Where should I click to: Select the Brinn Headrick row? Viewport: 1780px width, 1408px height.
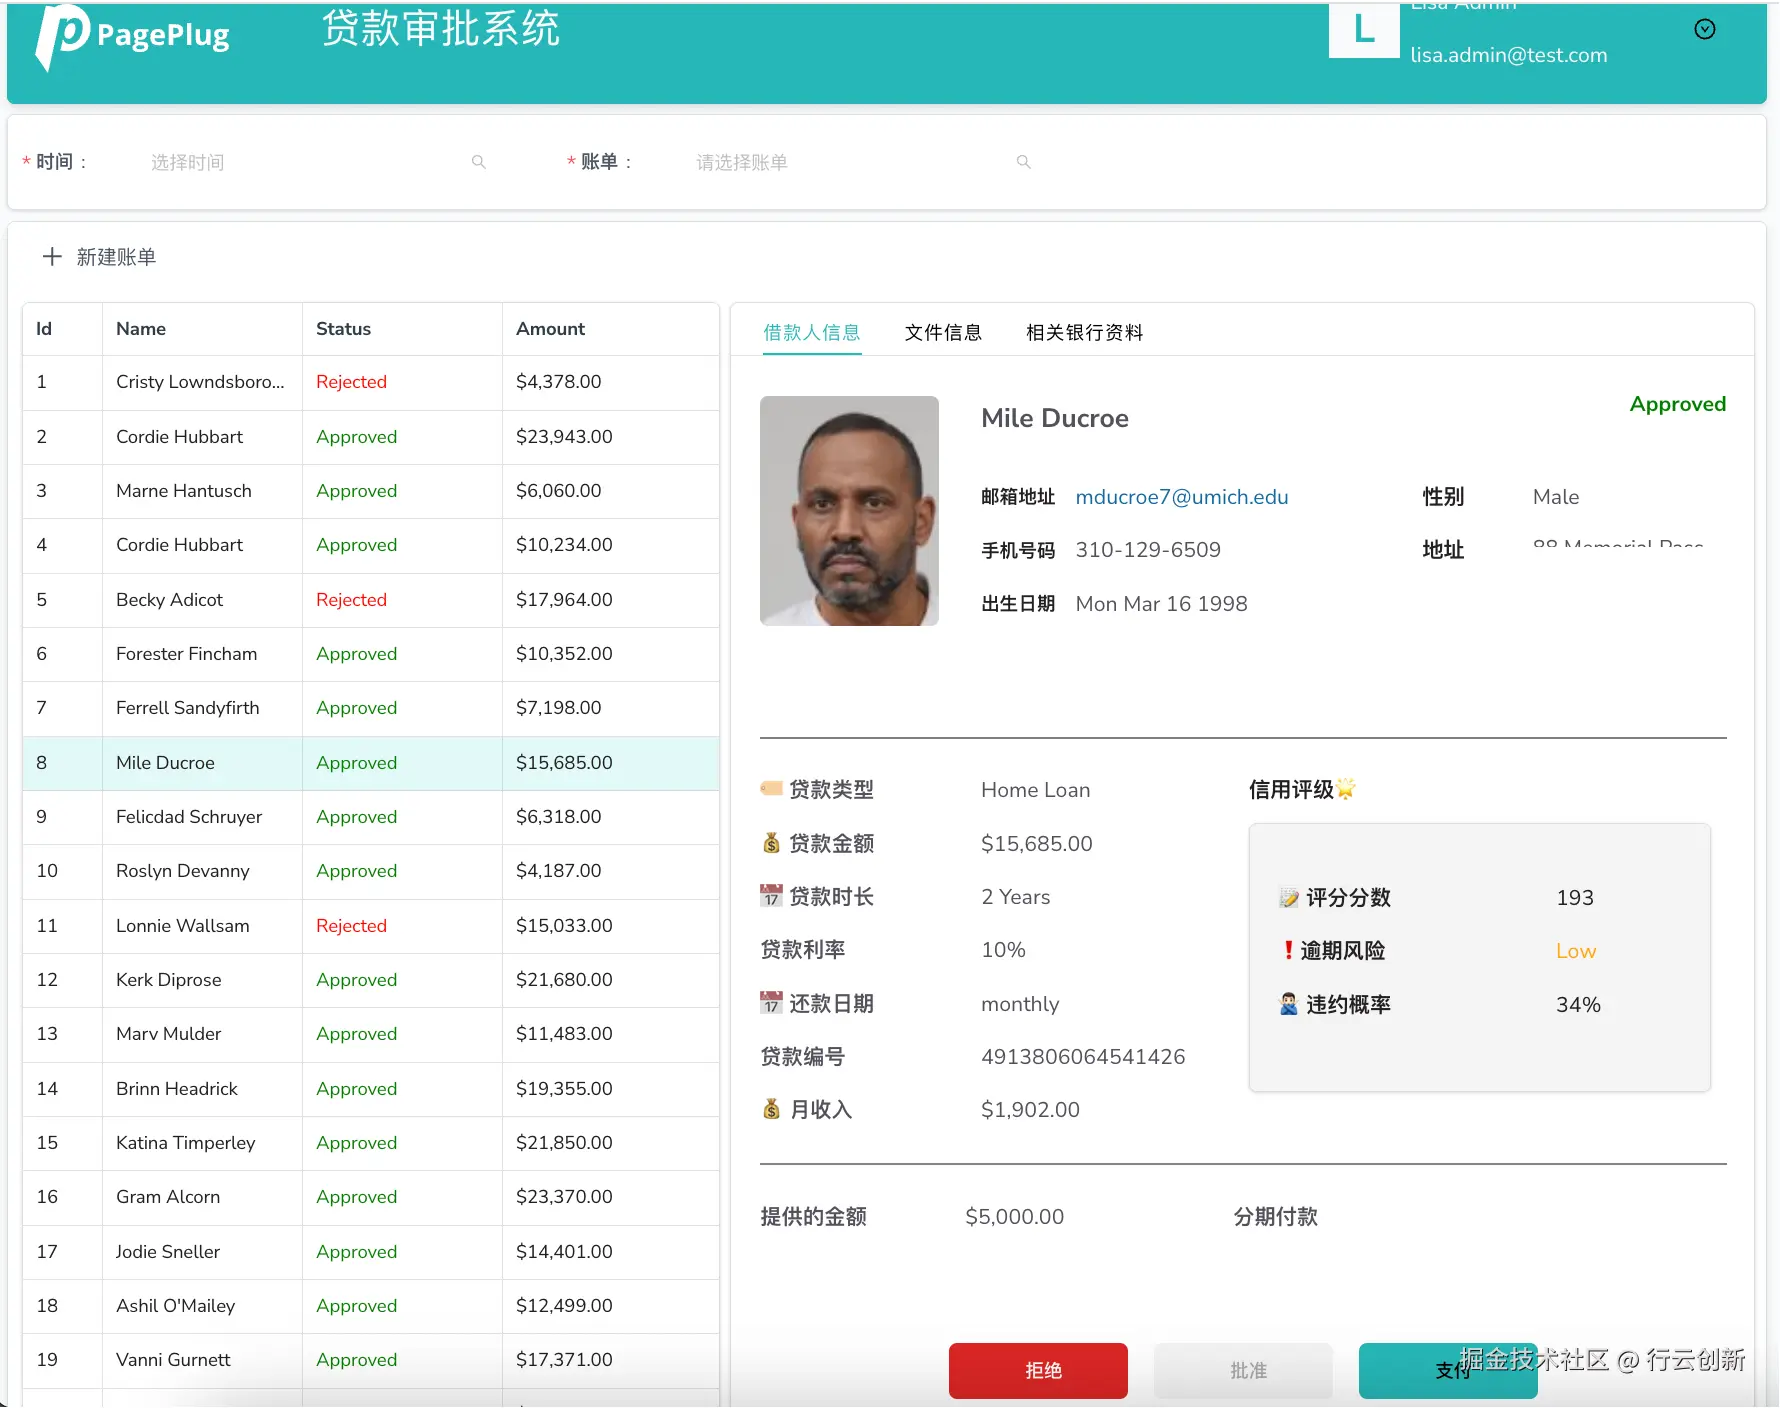coord(371,1089)
